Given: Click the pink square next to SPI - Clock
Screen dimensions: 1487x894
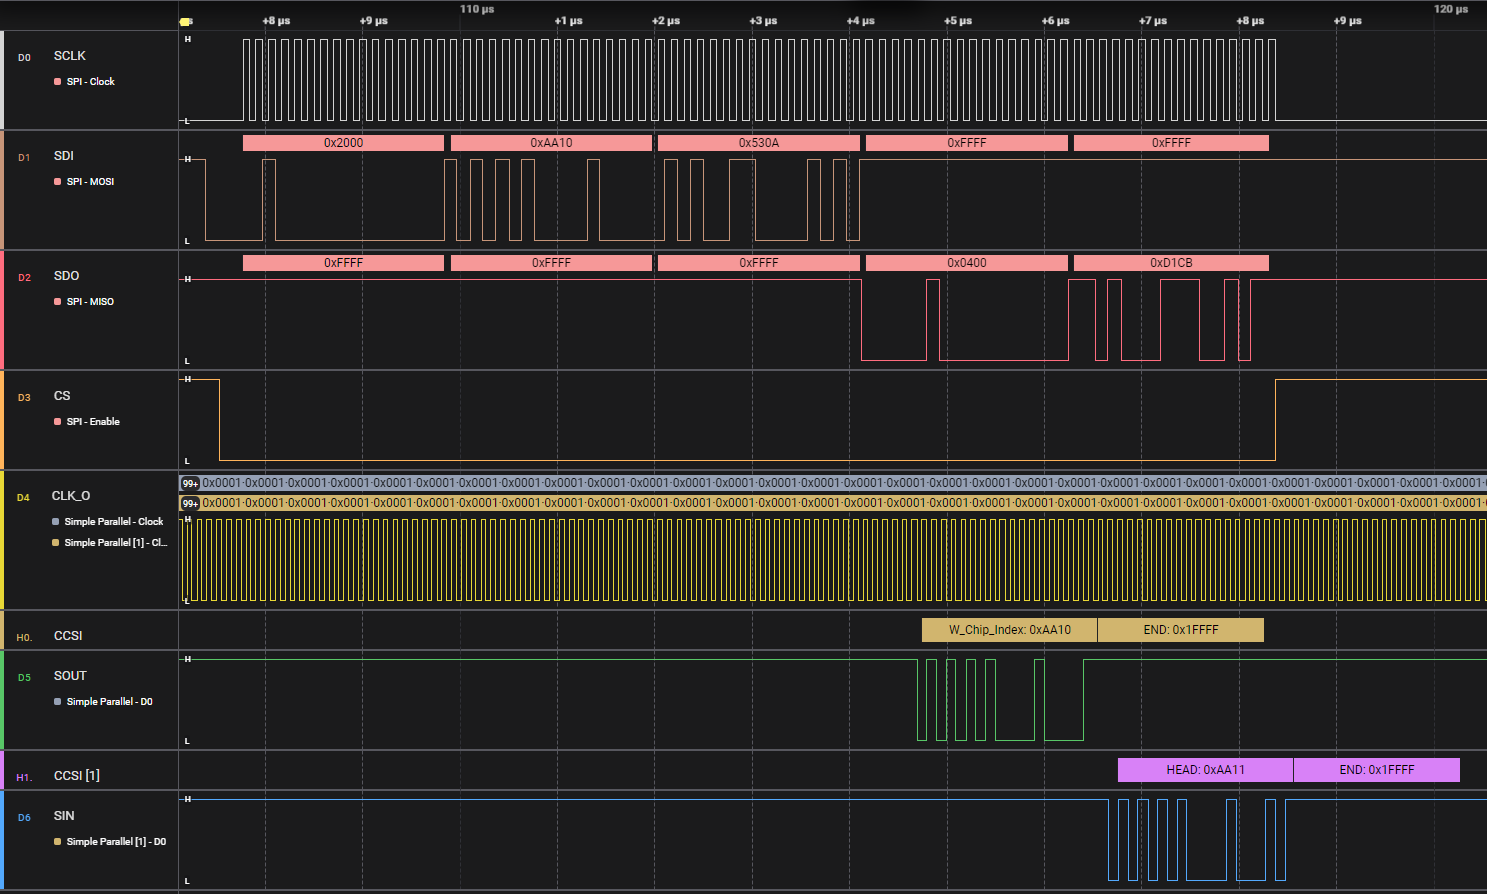Looking at the screenshot, I should [57, 82].
